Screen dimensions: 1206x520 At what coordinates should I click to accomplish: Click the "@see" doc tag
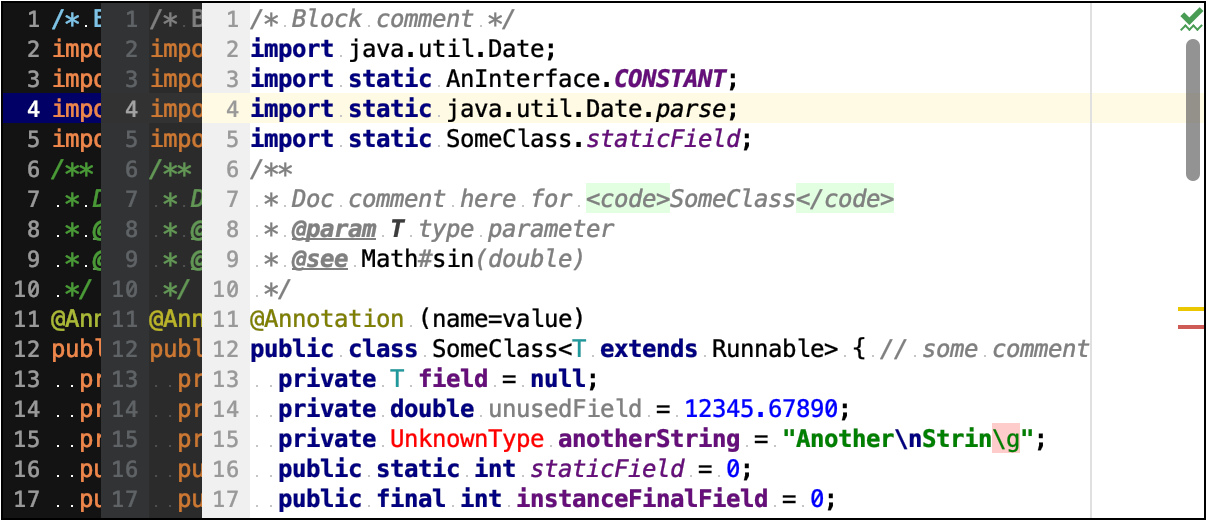click(x=320, y=259)
